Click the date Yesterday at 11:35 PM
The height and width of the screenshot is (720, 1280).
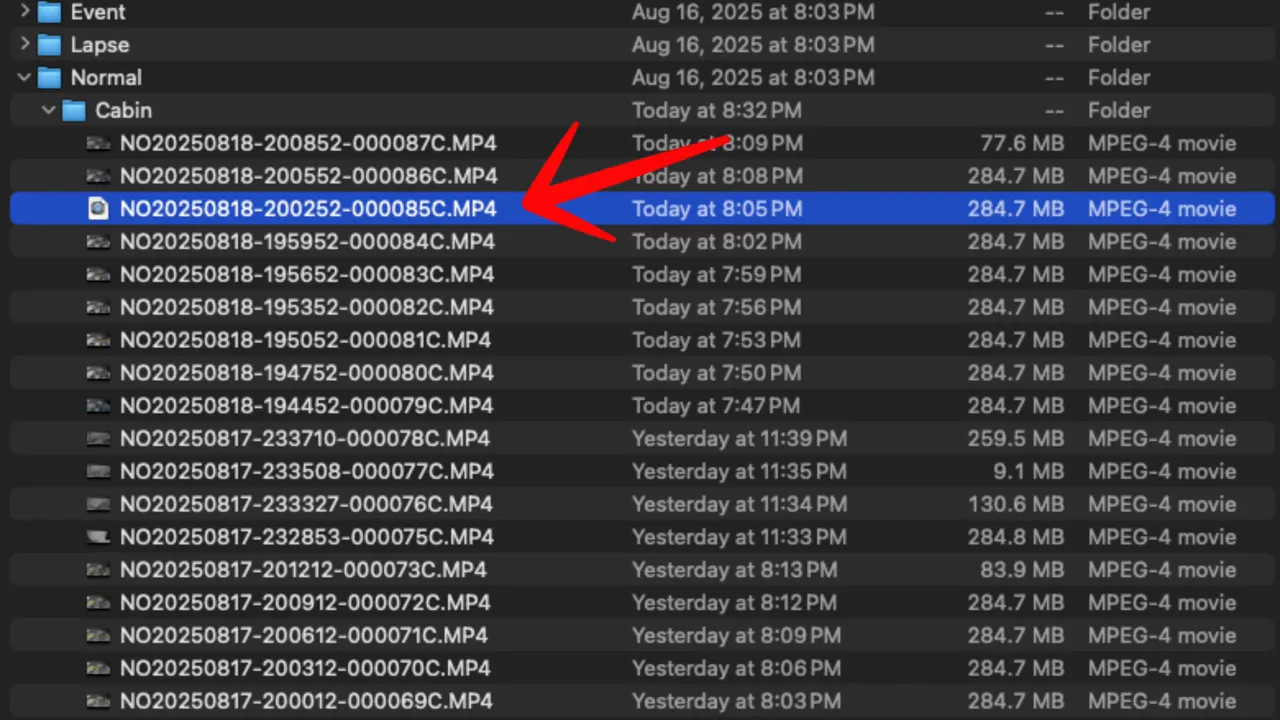tap(739, 471)
